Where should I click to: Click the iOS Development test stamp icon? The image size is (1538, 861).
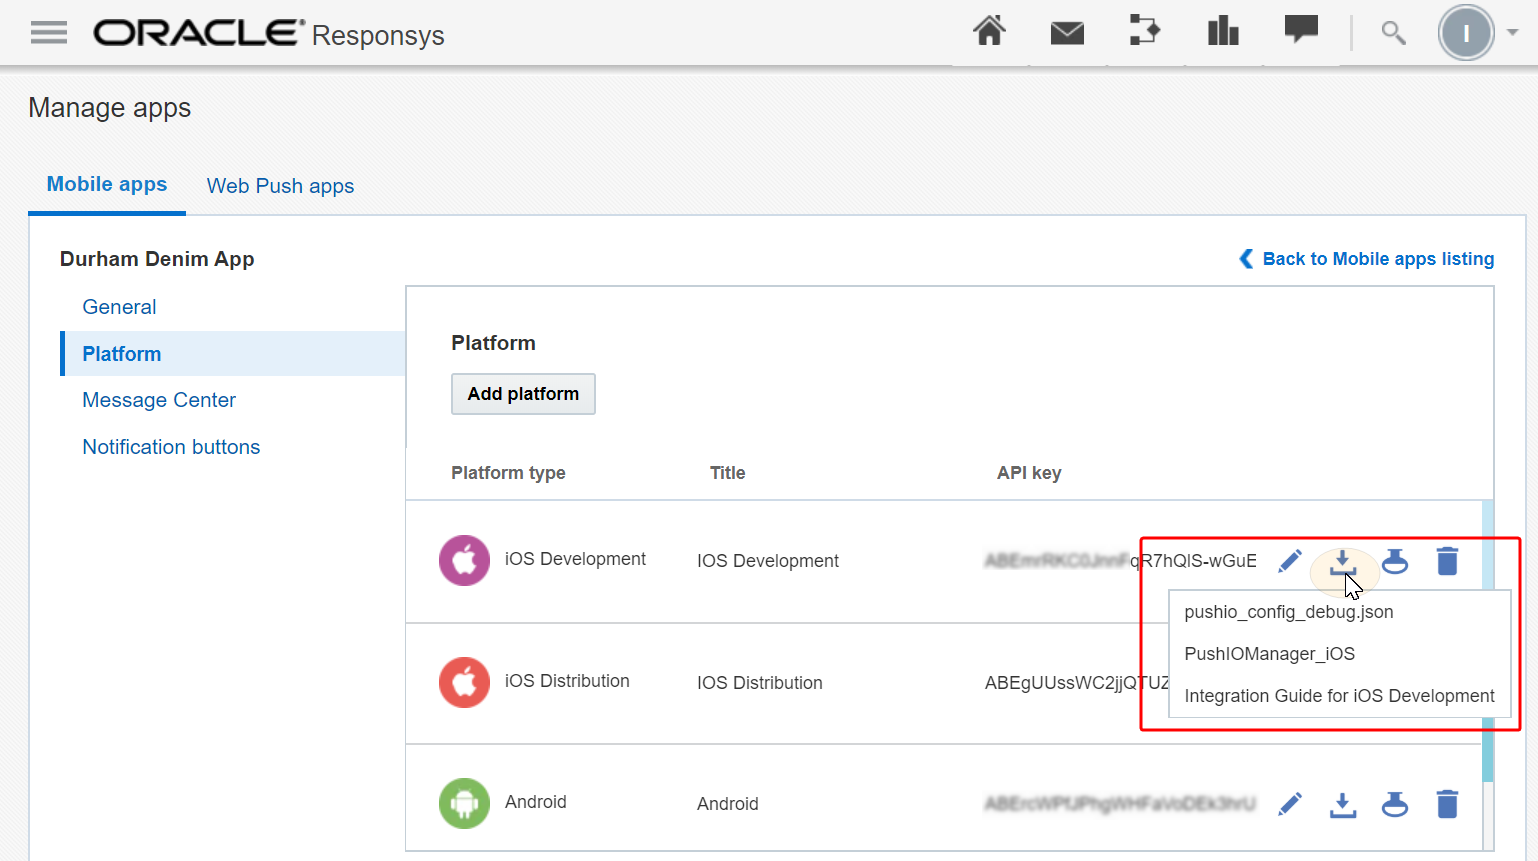click(1395, 561)
